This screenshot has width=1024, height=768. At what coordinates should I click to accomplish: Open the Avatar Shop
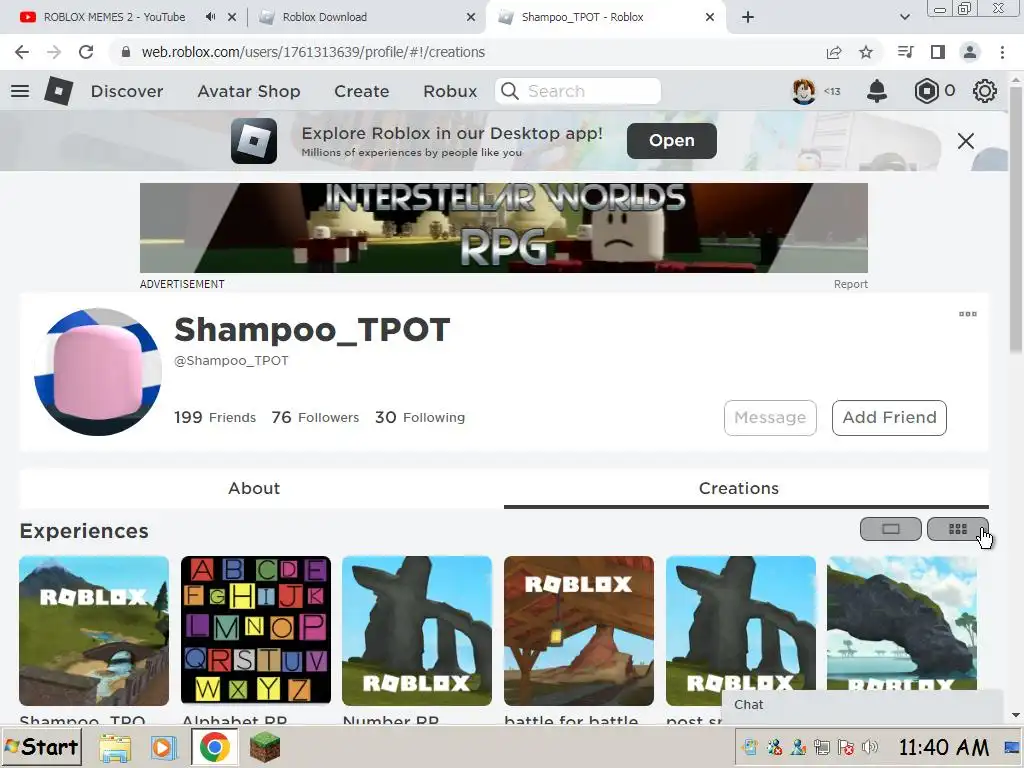pyautogui.click(x=249, y=91)
